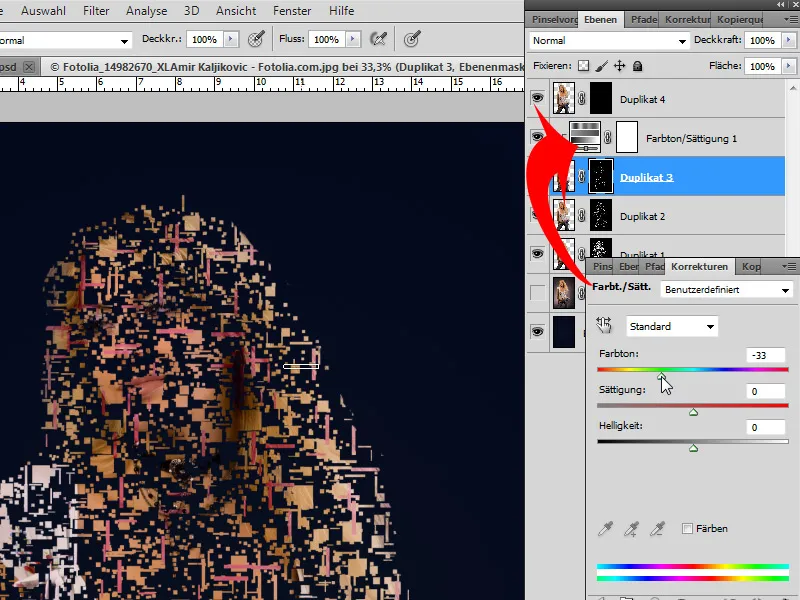Open the Analyse menu
Viewport: 800px width, 600px height.
[146, 11]
